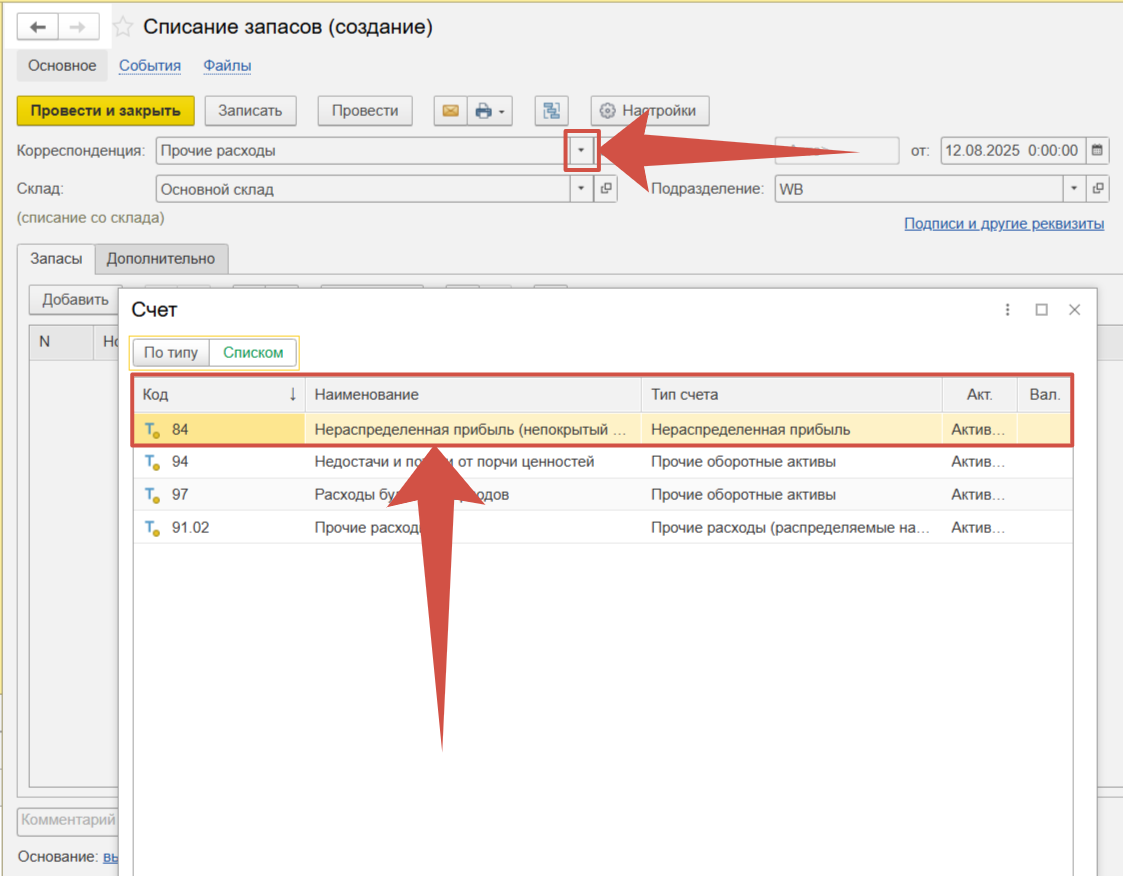Open Подписи и другие реквизиты link
The width and height of the screenshot is (1123, 876).
point(1003,224)
